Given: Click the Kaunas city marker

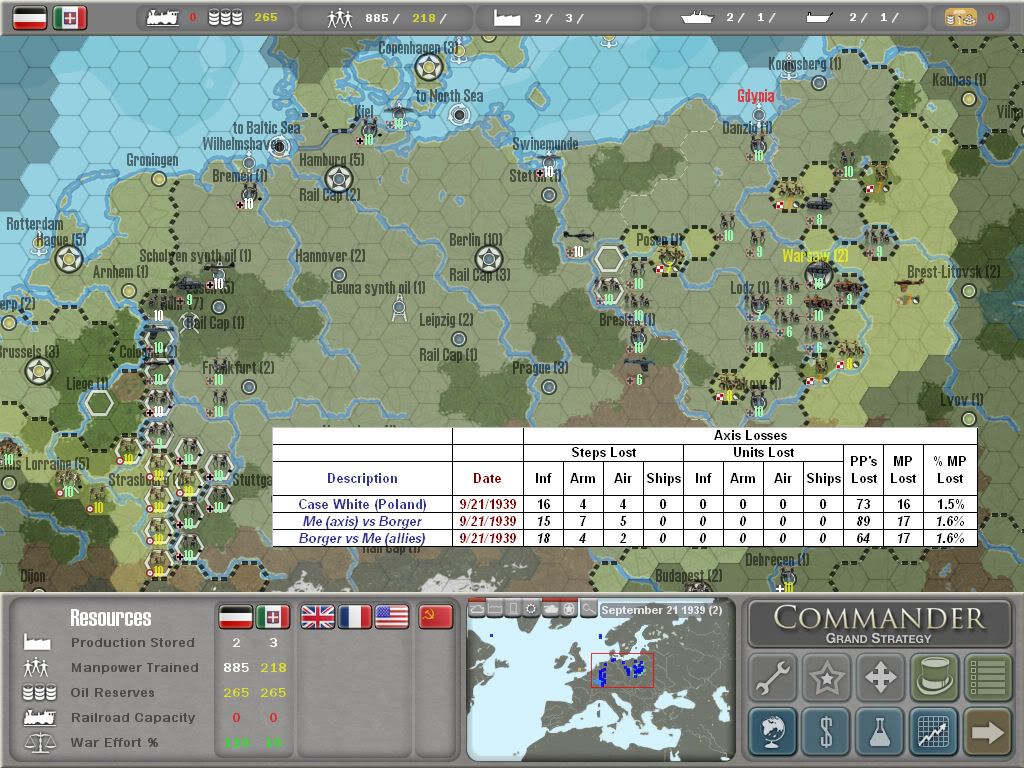Looking at the screenshot, I should pos(969,99).
